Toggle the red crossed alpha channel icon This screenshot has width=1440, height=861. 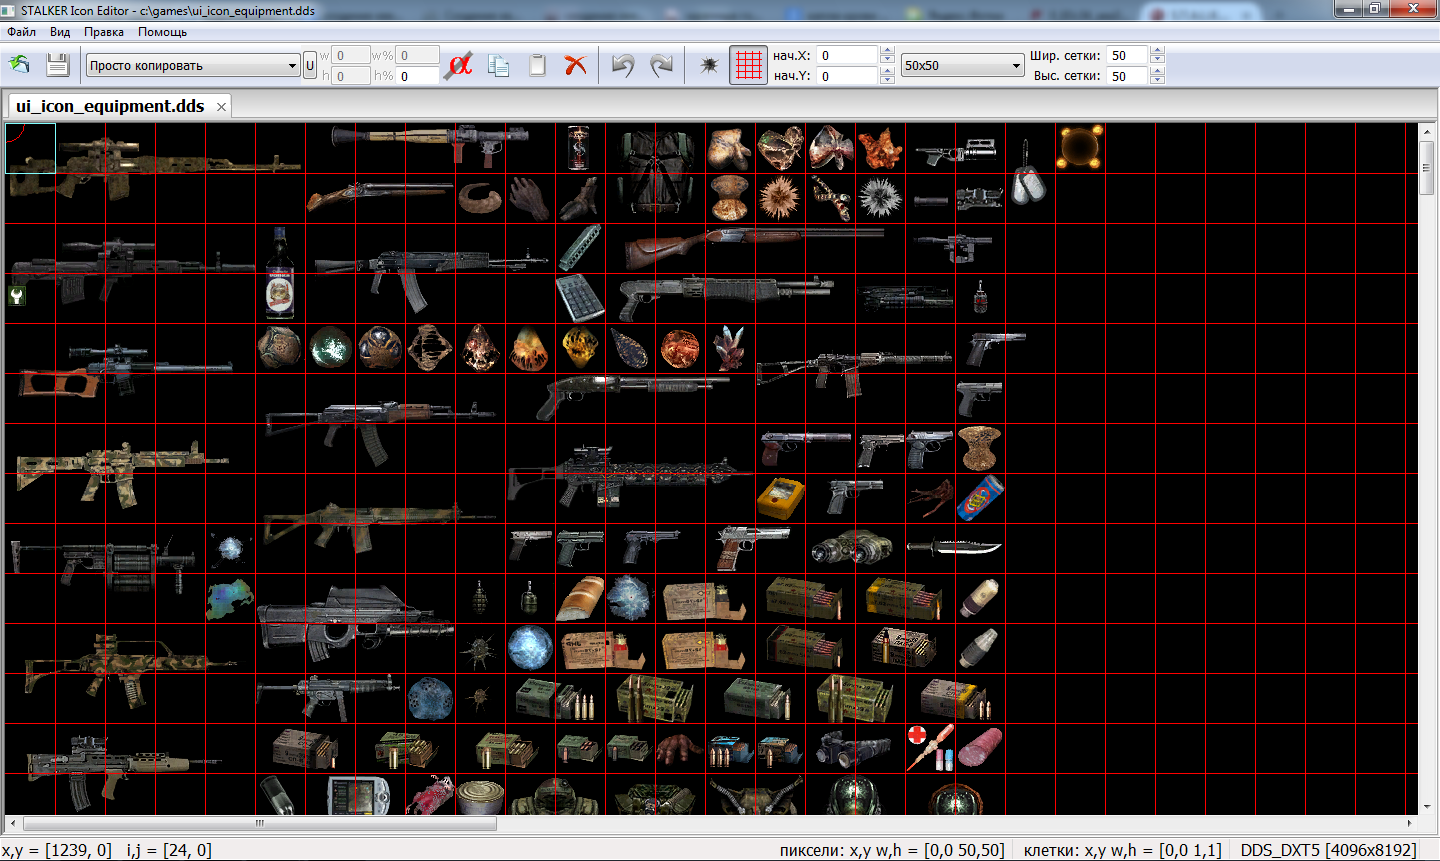(x=459, y=65)
